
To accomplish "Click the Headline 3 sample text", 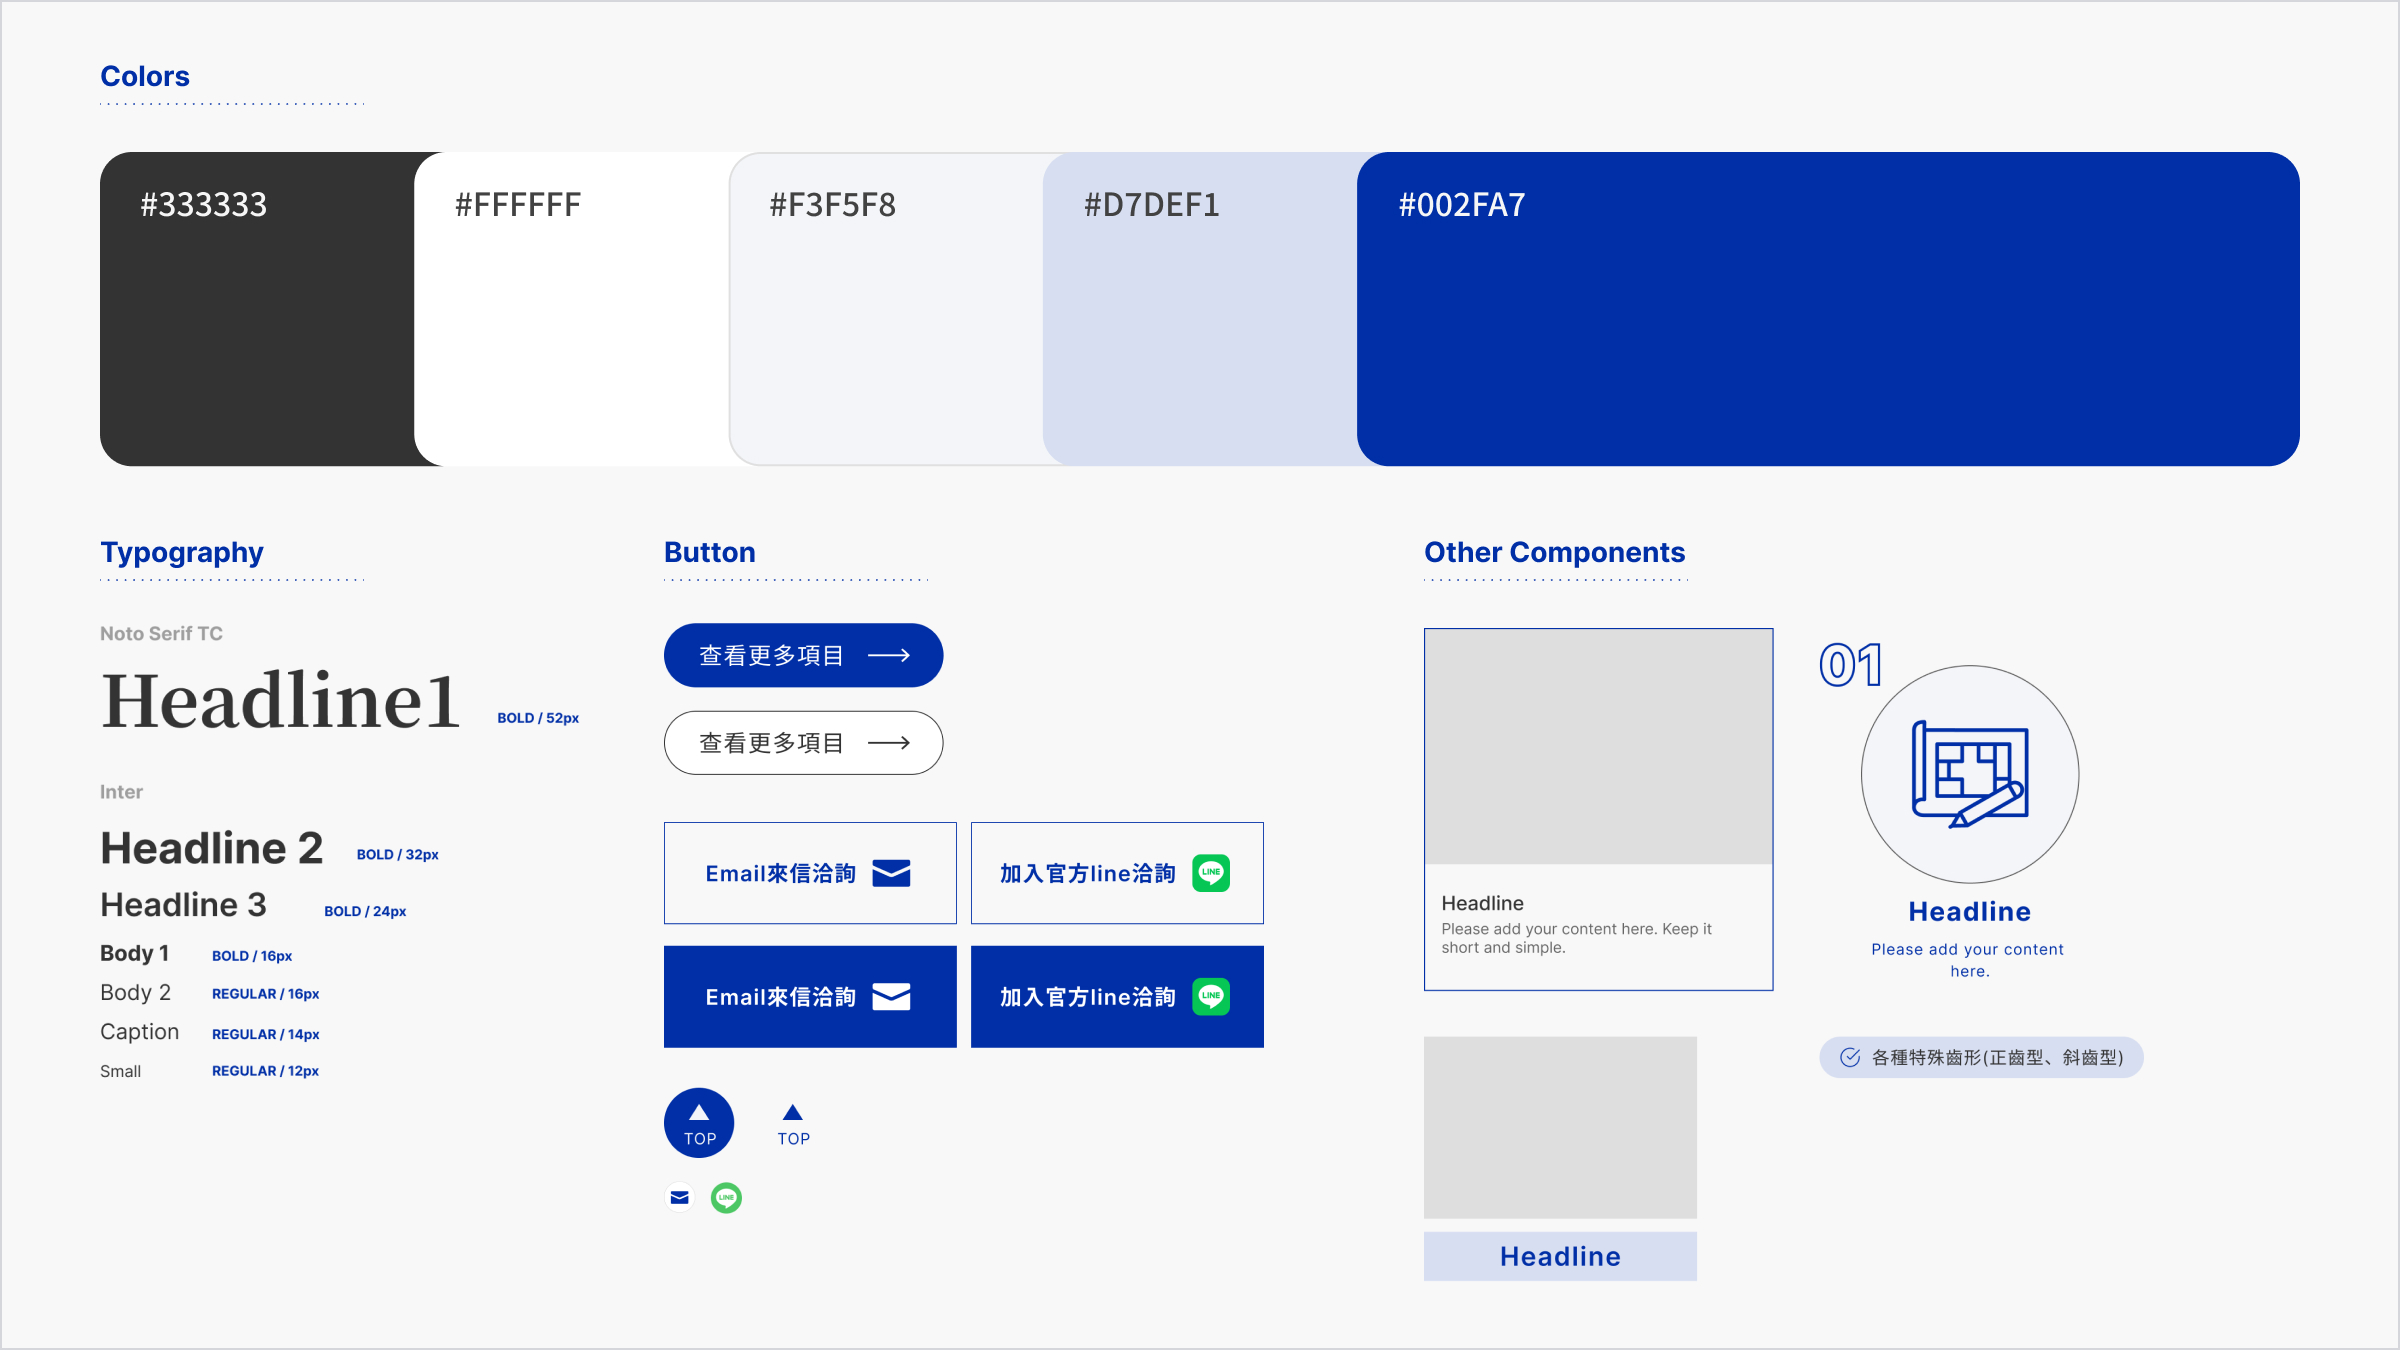I will [183, 905].
